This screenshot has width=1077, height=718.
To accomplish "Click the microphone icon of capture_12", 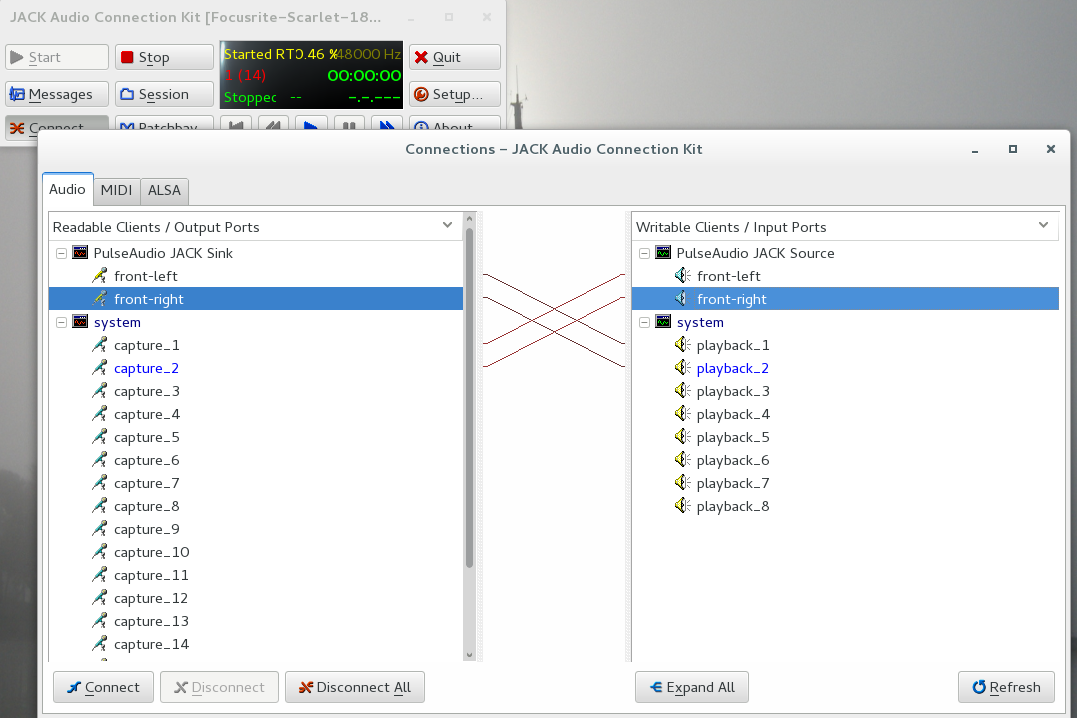I will tap(100, 598).
